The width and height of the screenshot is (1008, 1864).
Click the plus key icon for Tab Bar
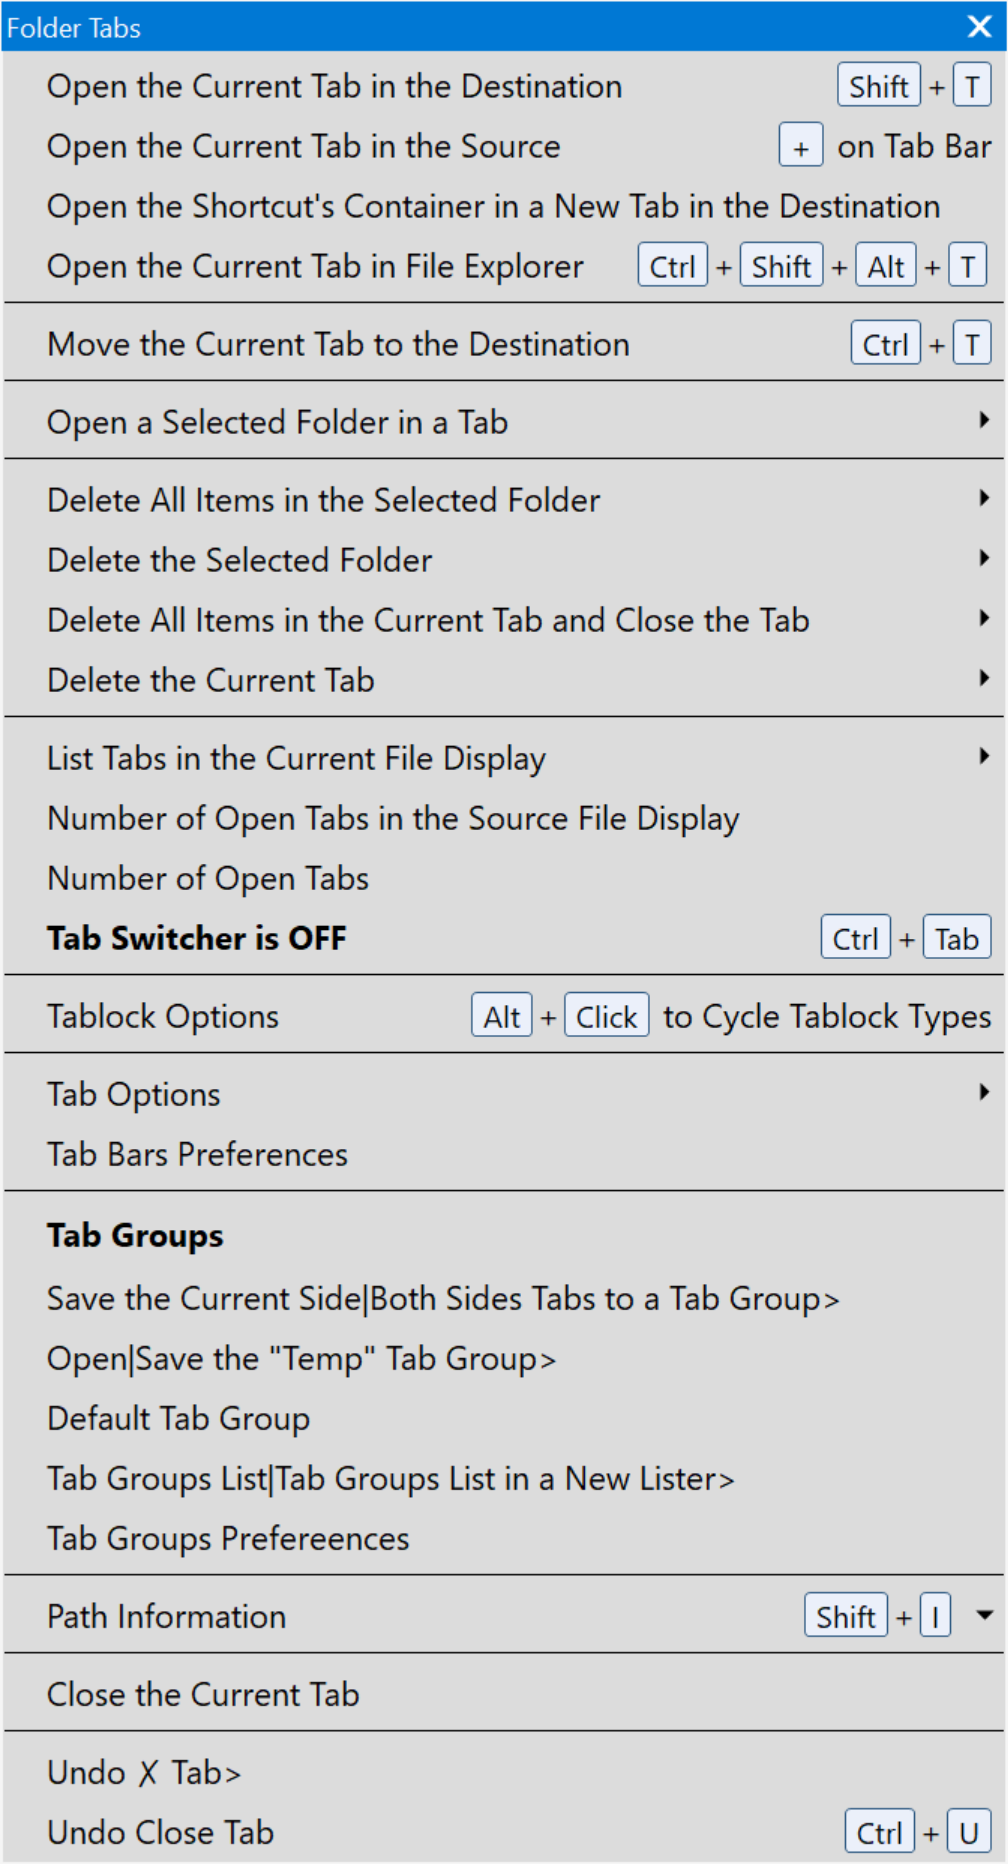click(x=801, y=146)
